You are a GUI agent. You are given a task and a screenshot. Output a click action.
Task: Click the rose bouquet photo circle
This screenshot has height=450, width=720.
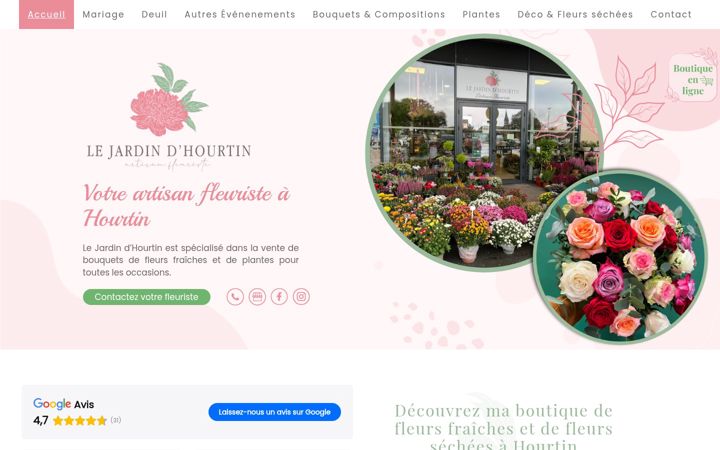point(620,256)
